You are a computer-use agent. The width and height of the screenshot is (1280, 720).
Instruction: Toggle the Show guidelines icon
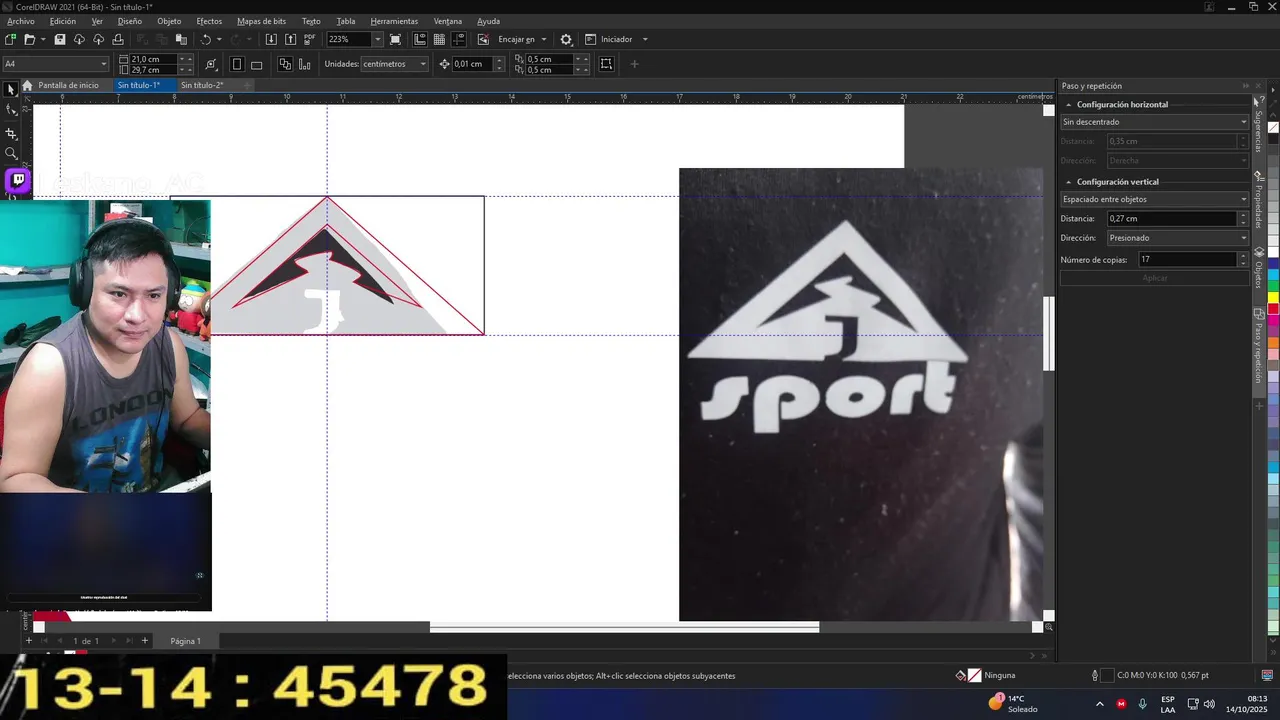click(459, 39)
